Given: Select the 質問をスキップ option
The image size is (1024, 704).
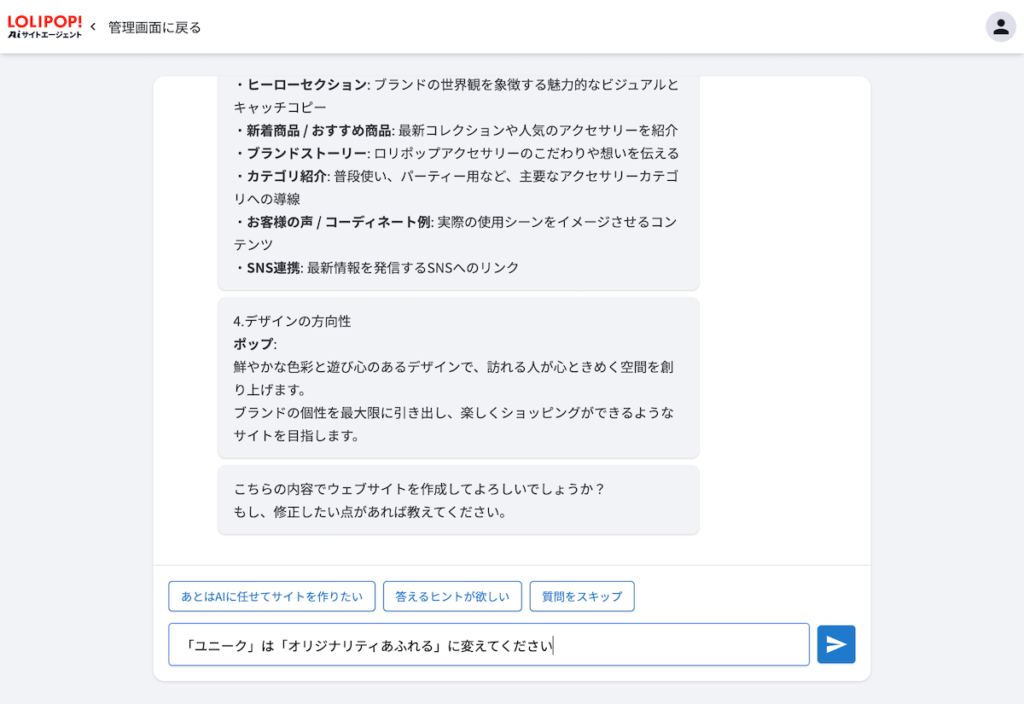Looking at the screenshot, I should click(581, 596).
